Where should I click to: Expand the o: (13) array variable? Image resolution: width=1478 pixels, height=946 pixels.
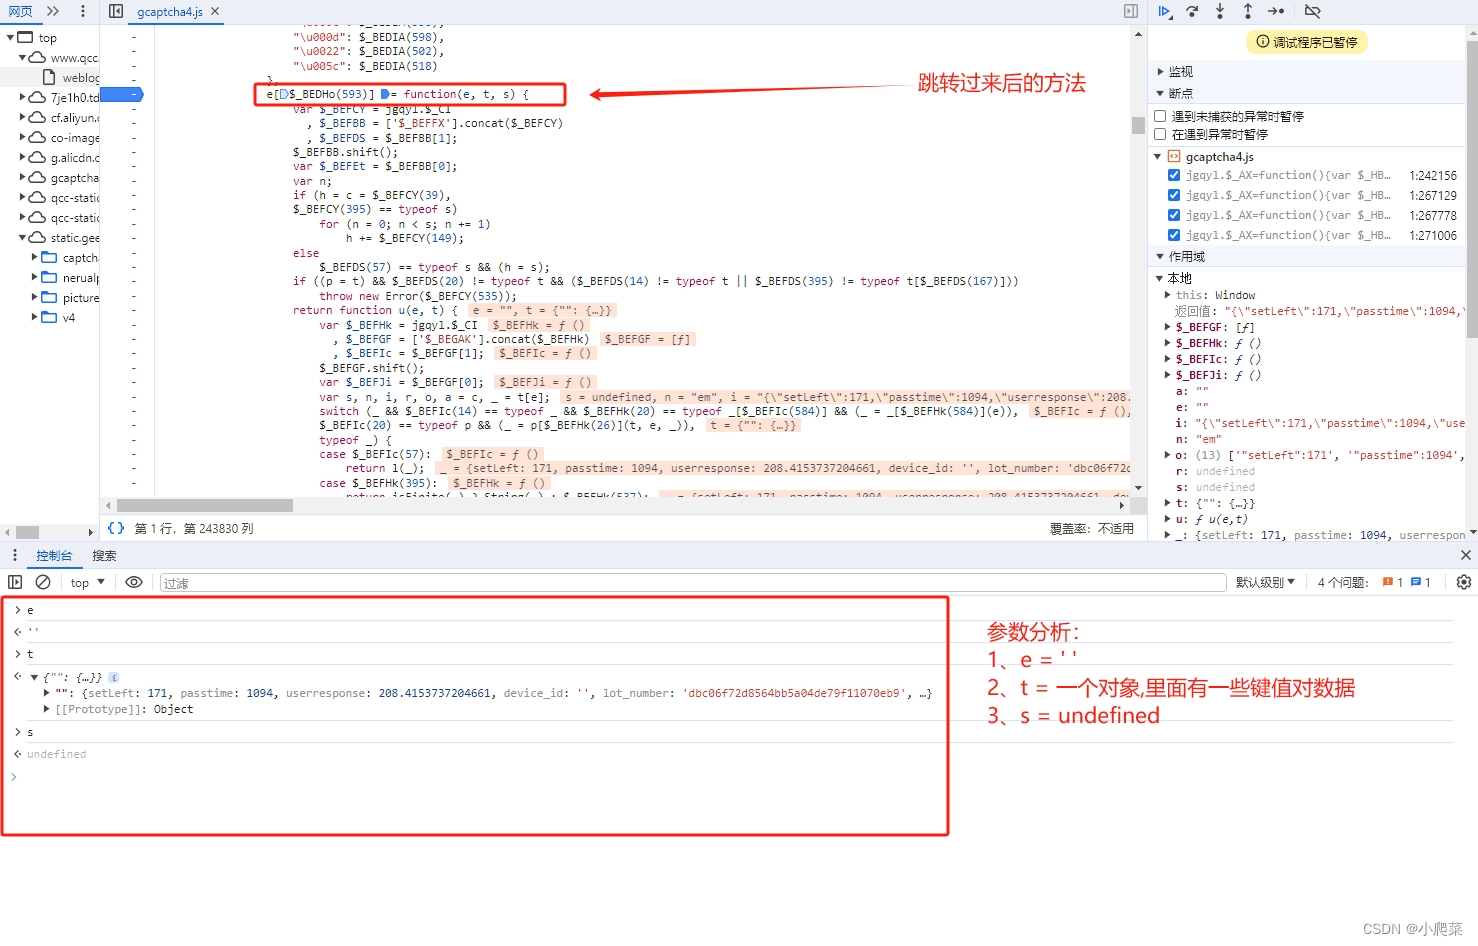click(1168, 455)
